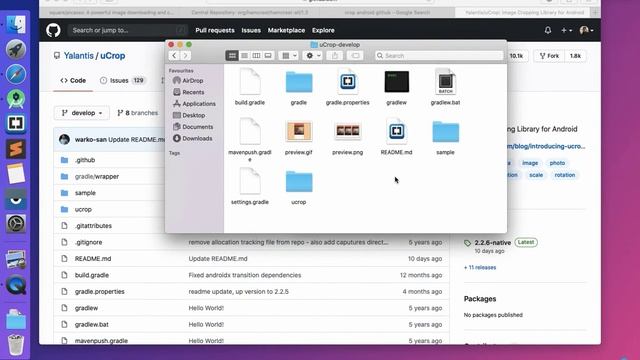Open Trash in the dock

click(x=16, y=344)
